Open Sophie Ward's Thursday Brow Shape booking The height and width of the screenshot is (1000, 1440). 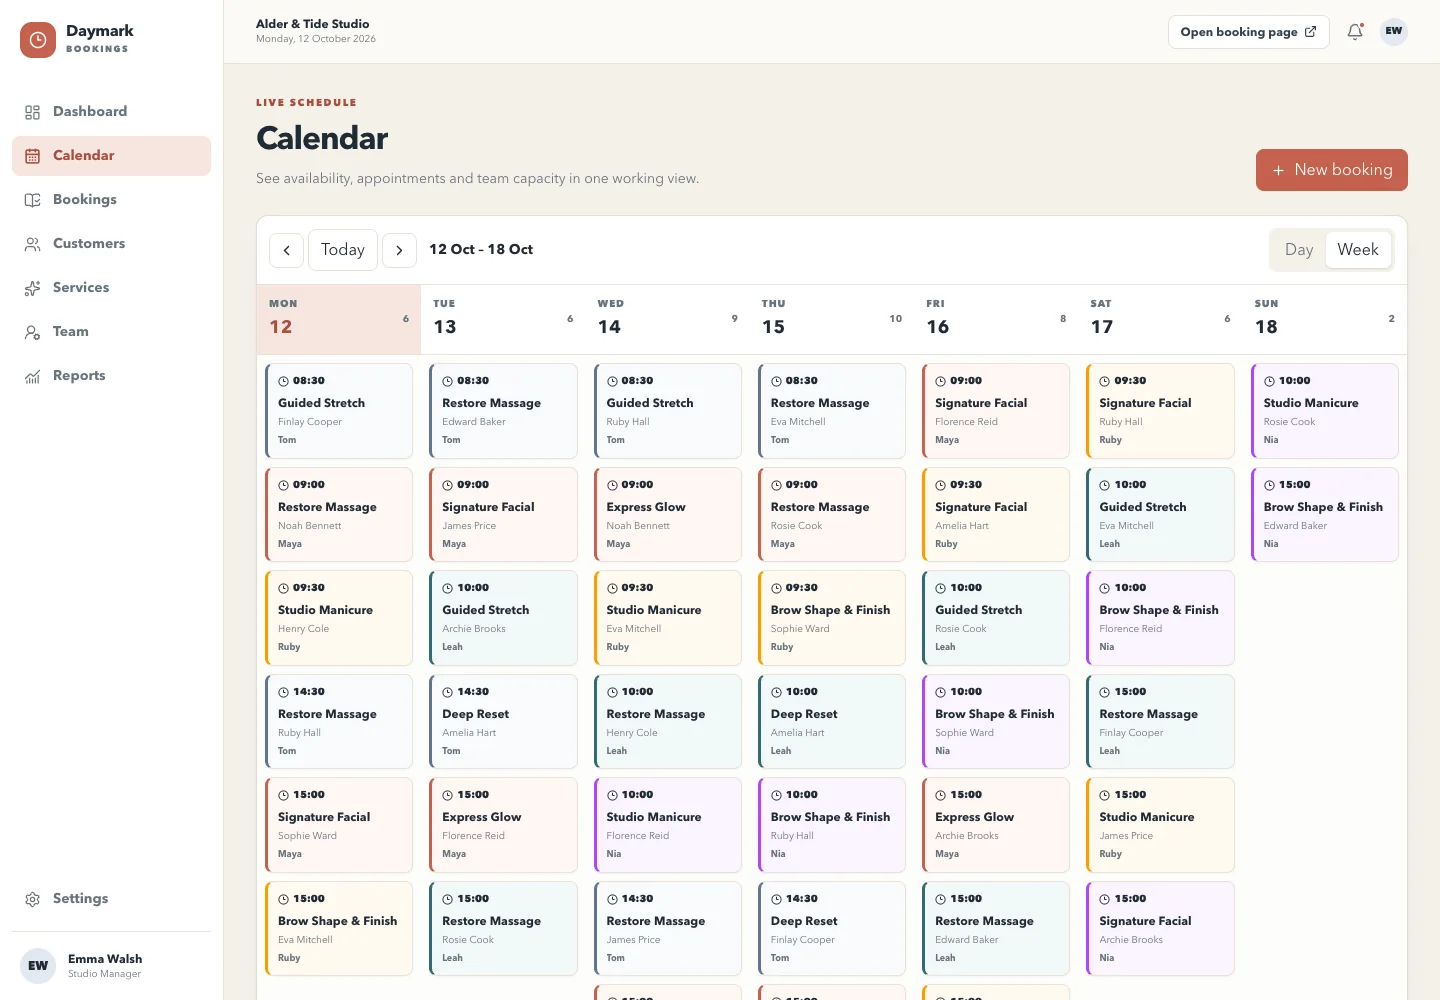[831, 618]
